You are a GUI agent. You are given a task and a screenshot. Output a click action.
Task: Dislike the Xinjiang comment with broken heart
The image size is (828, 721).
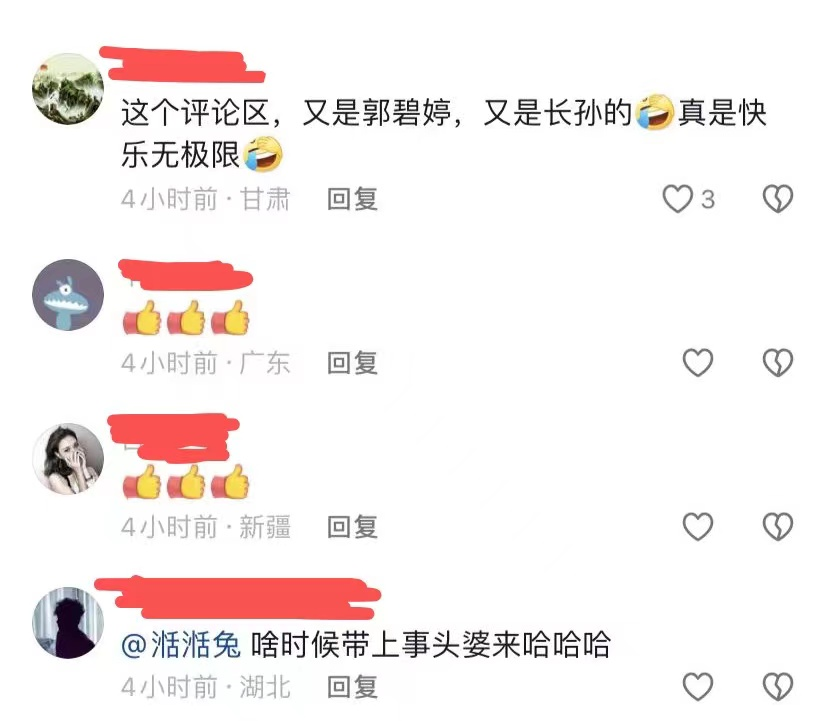pyautogui.click(x=778, y=526)
